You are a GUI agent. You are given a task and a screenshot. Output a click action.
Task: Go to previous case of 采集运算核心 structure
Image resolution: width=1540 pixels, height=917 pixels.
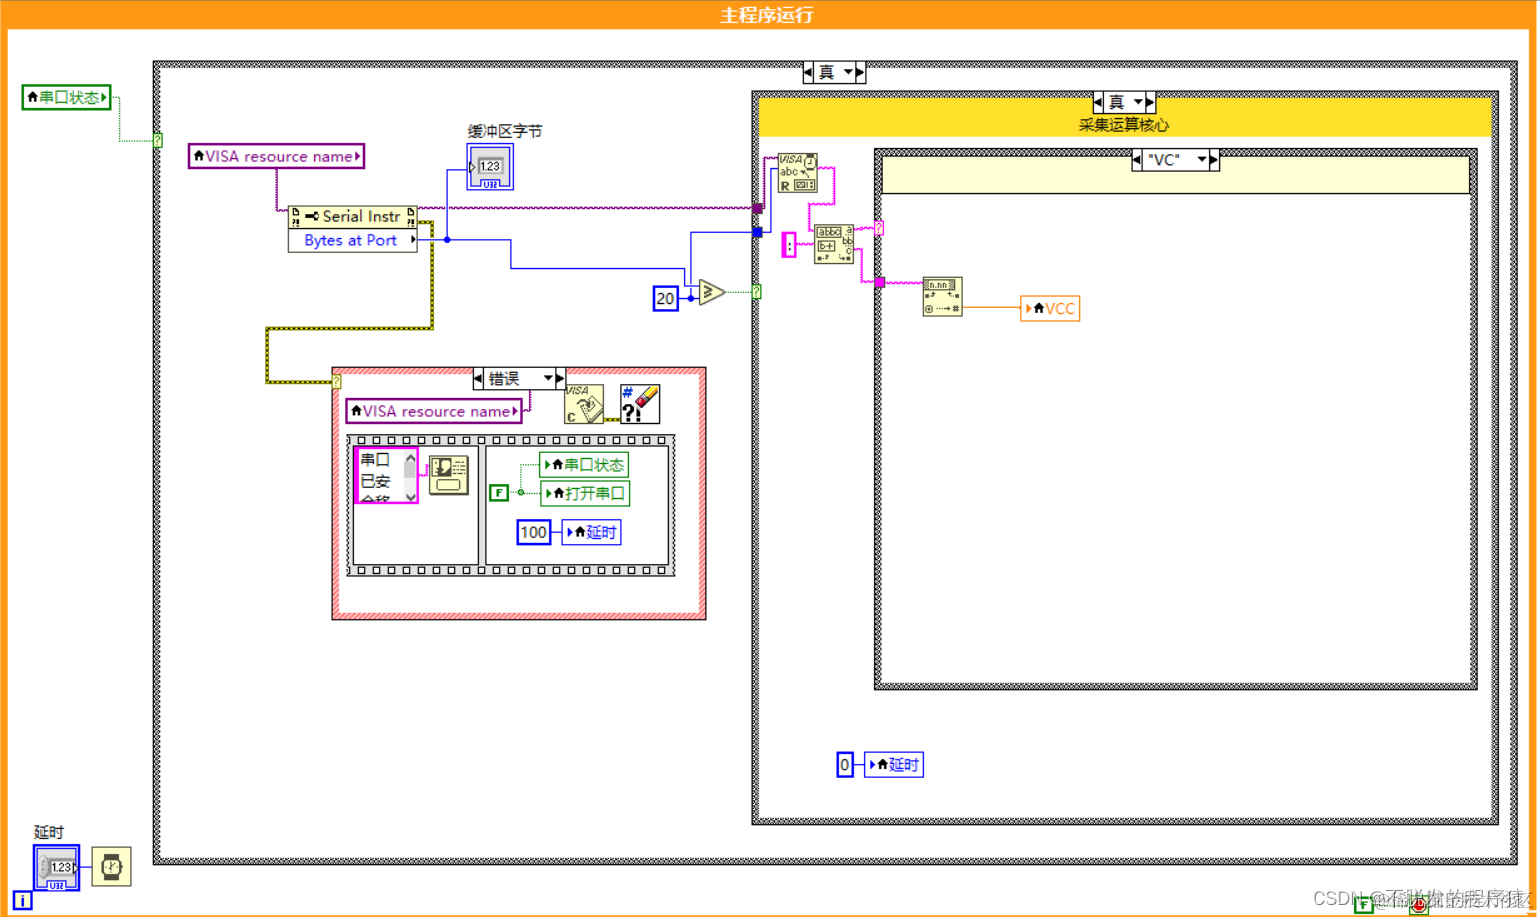[1098, 102]
